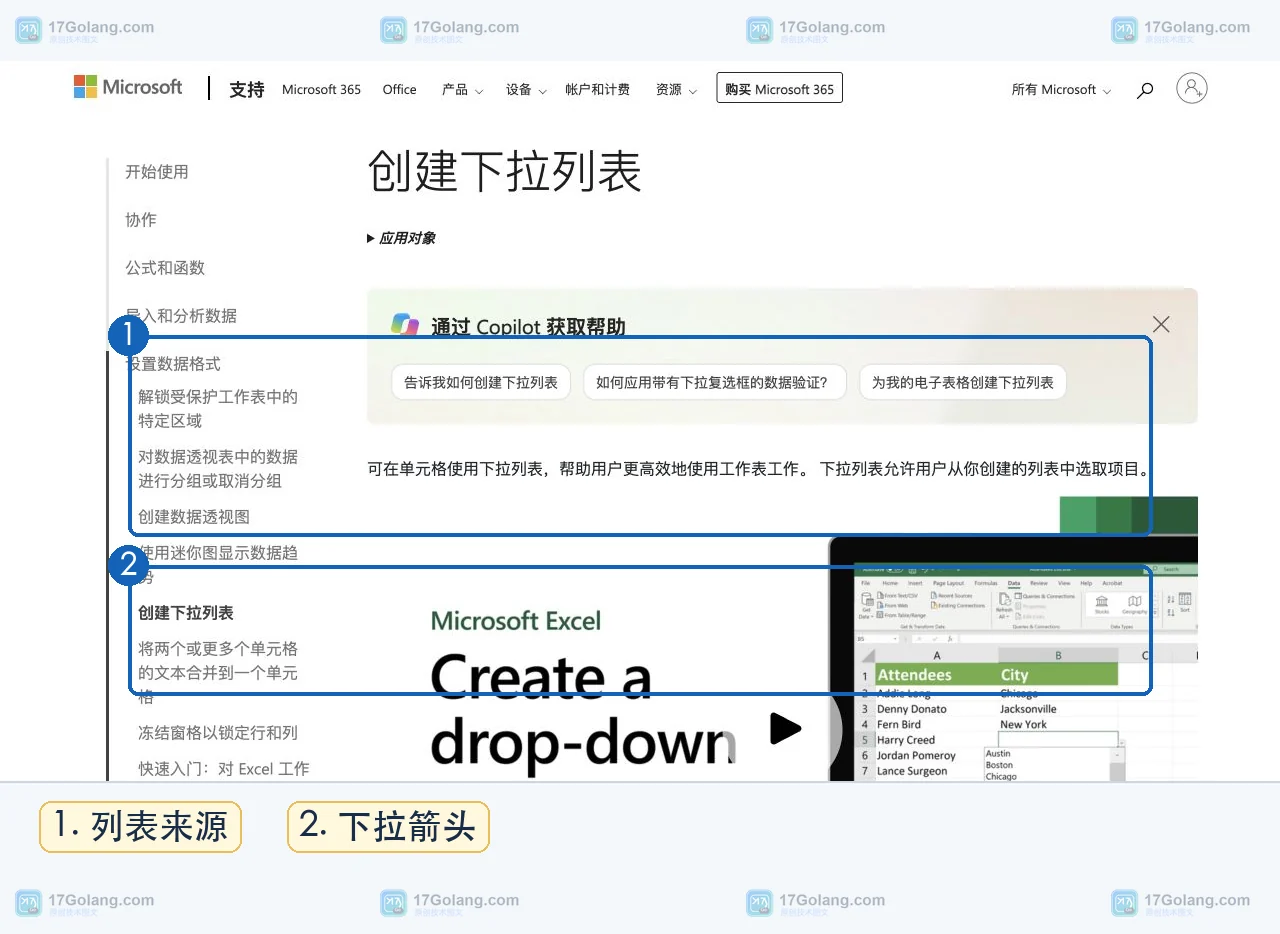Open 使用迷你图显示数据趋势 sidebar link

click(x=218, y=565)
